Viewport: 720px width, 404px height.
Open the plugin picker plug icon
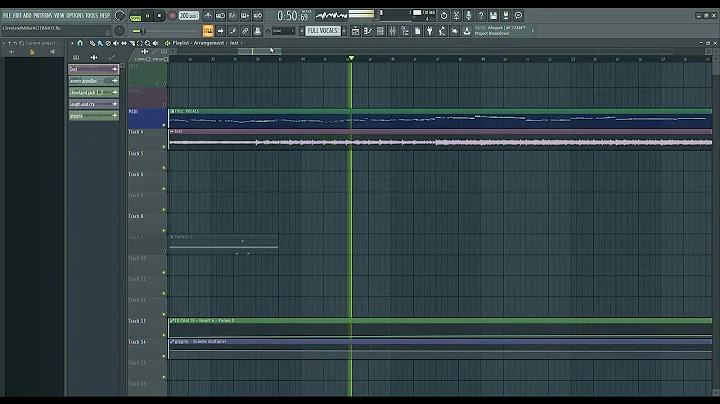tap(430, 31)
